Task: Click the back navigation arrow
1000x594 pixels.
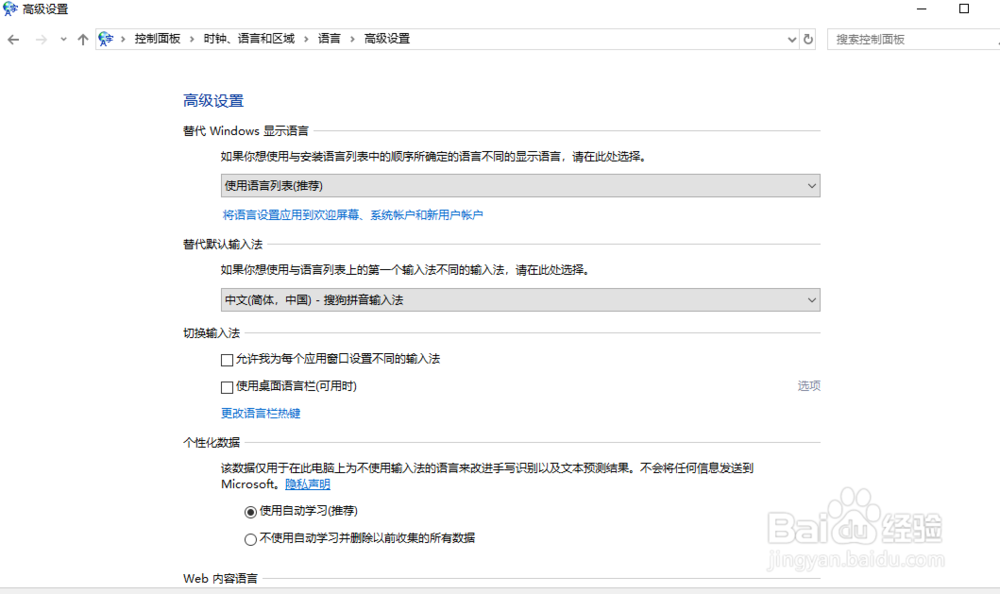Action: [13, 38]
